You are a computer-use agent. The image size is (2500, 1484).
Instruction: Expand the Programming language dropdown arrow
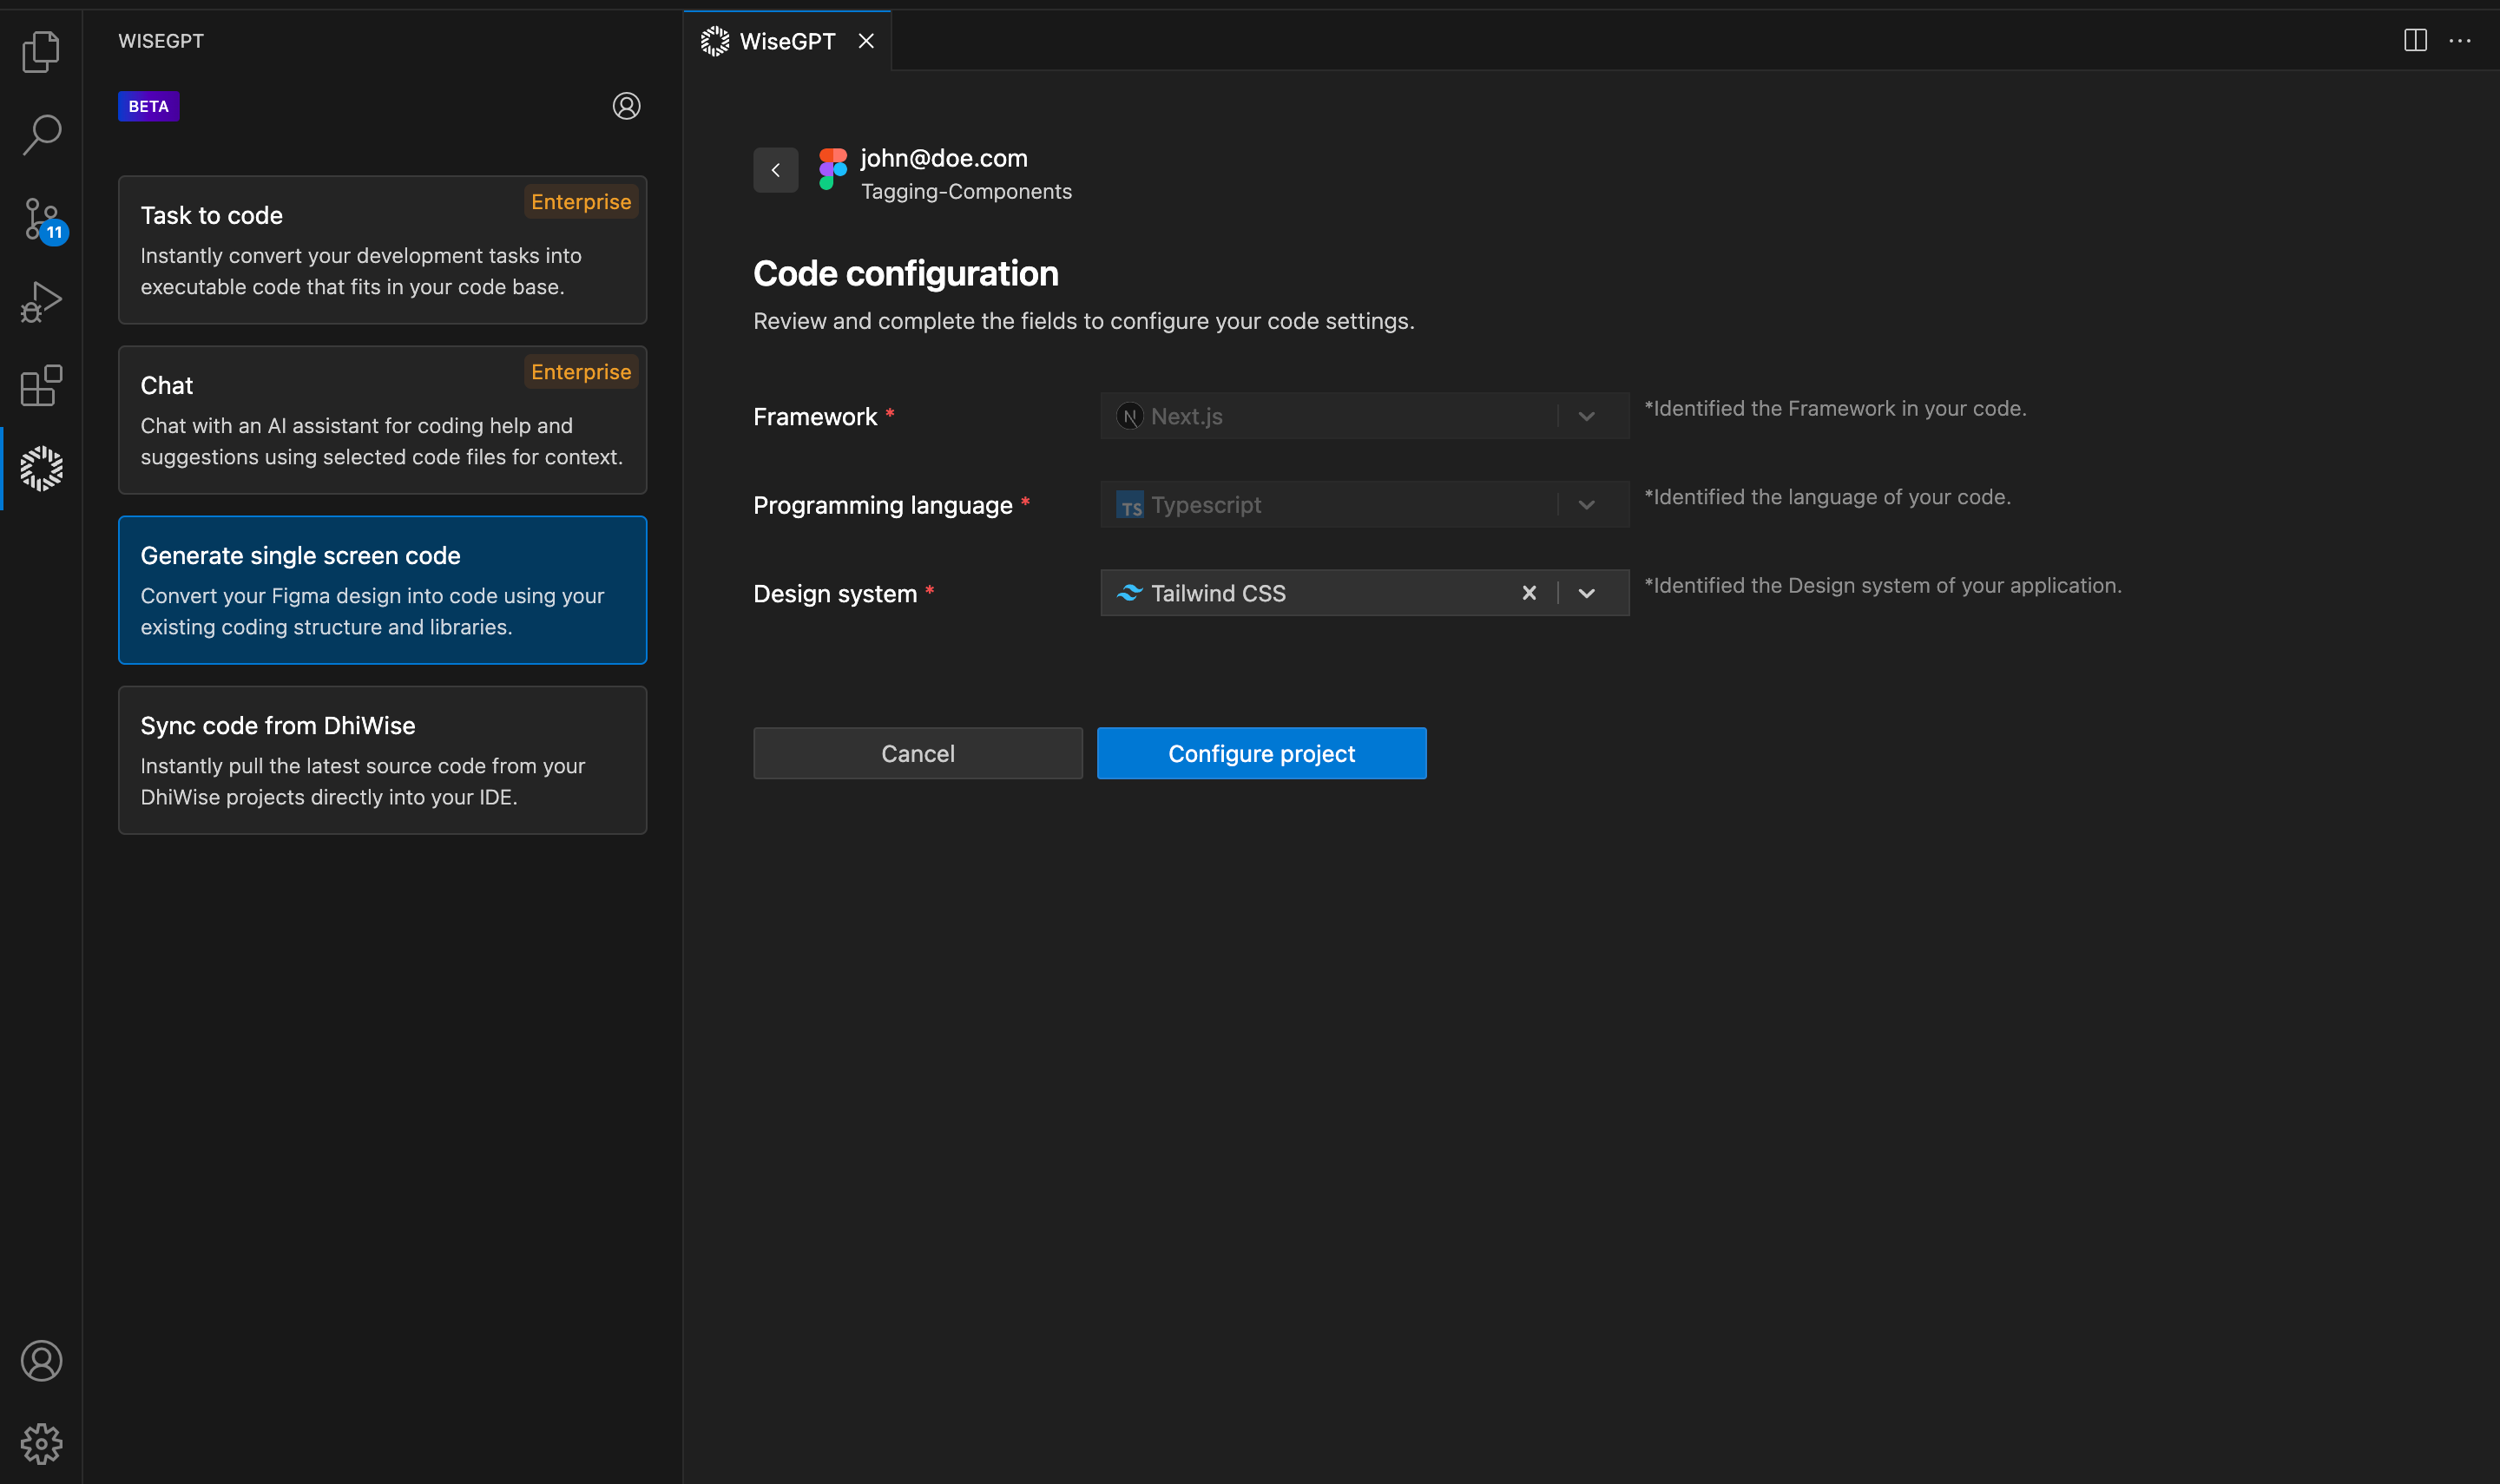click(x=1586, y=505)
